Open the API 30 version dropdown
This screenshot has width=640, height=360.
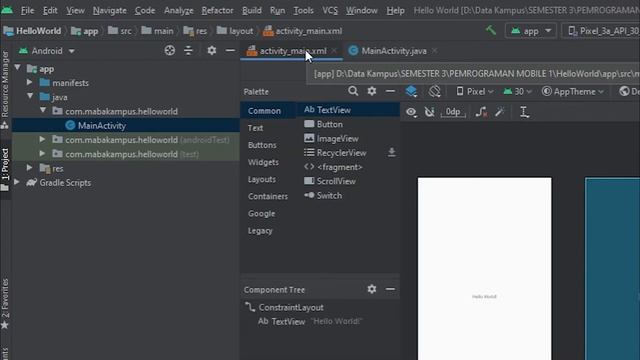(x=518, y=91)
